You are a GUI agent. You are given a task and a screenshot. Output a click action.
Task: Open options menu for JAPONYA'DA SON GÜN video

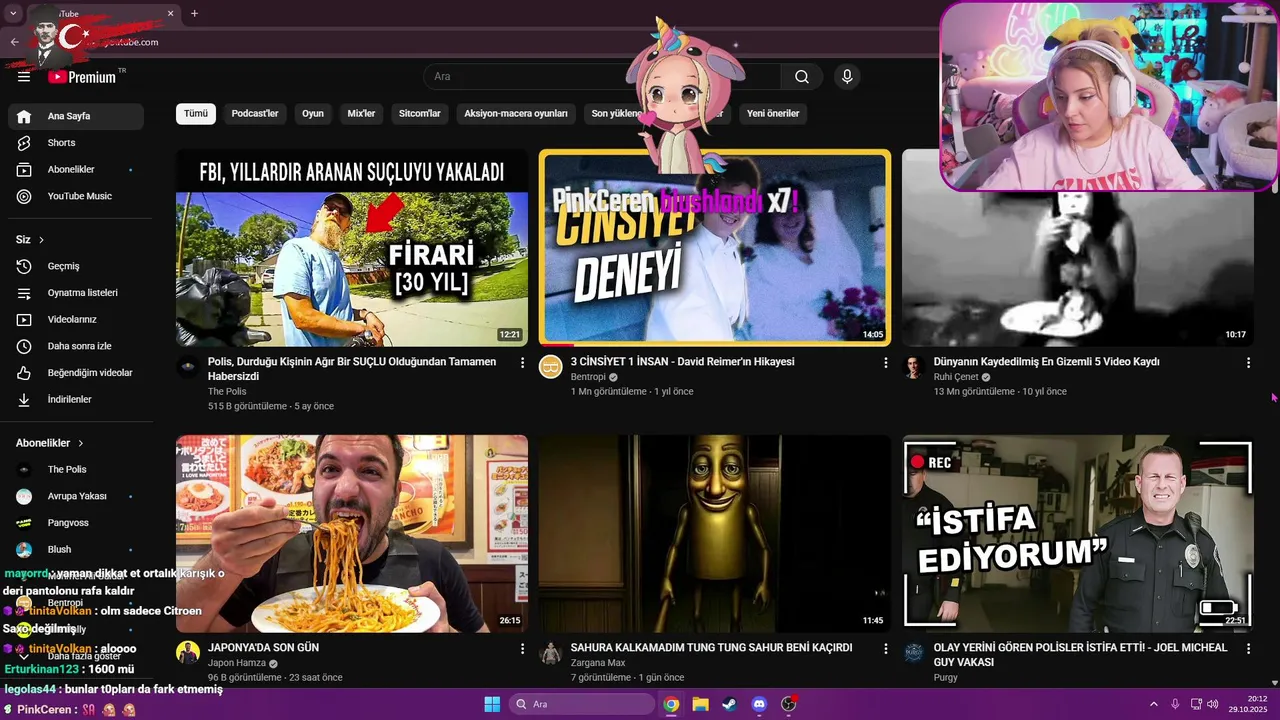coord(522,649)
